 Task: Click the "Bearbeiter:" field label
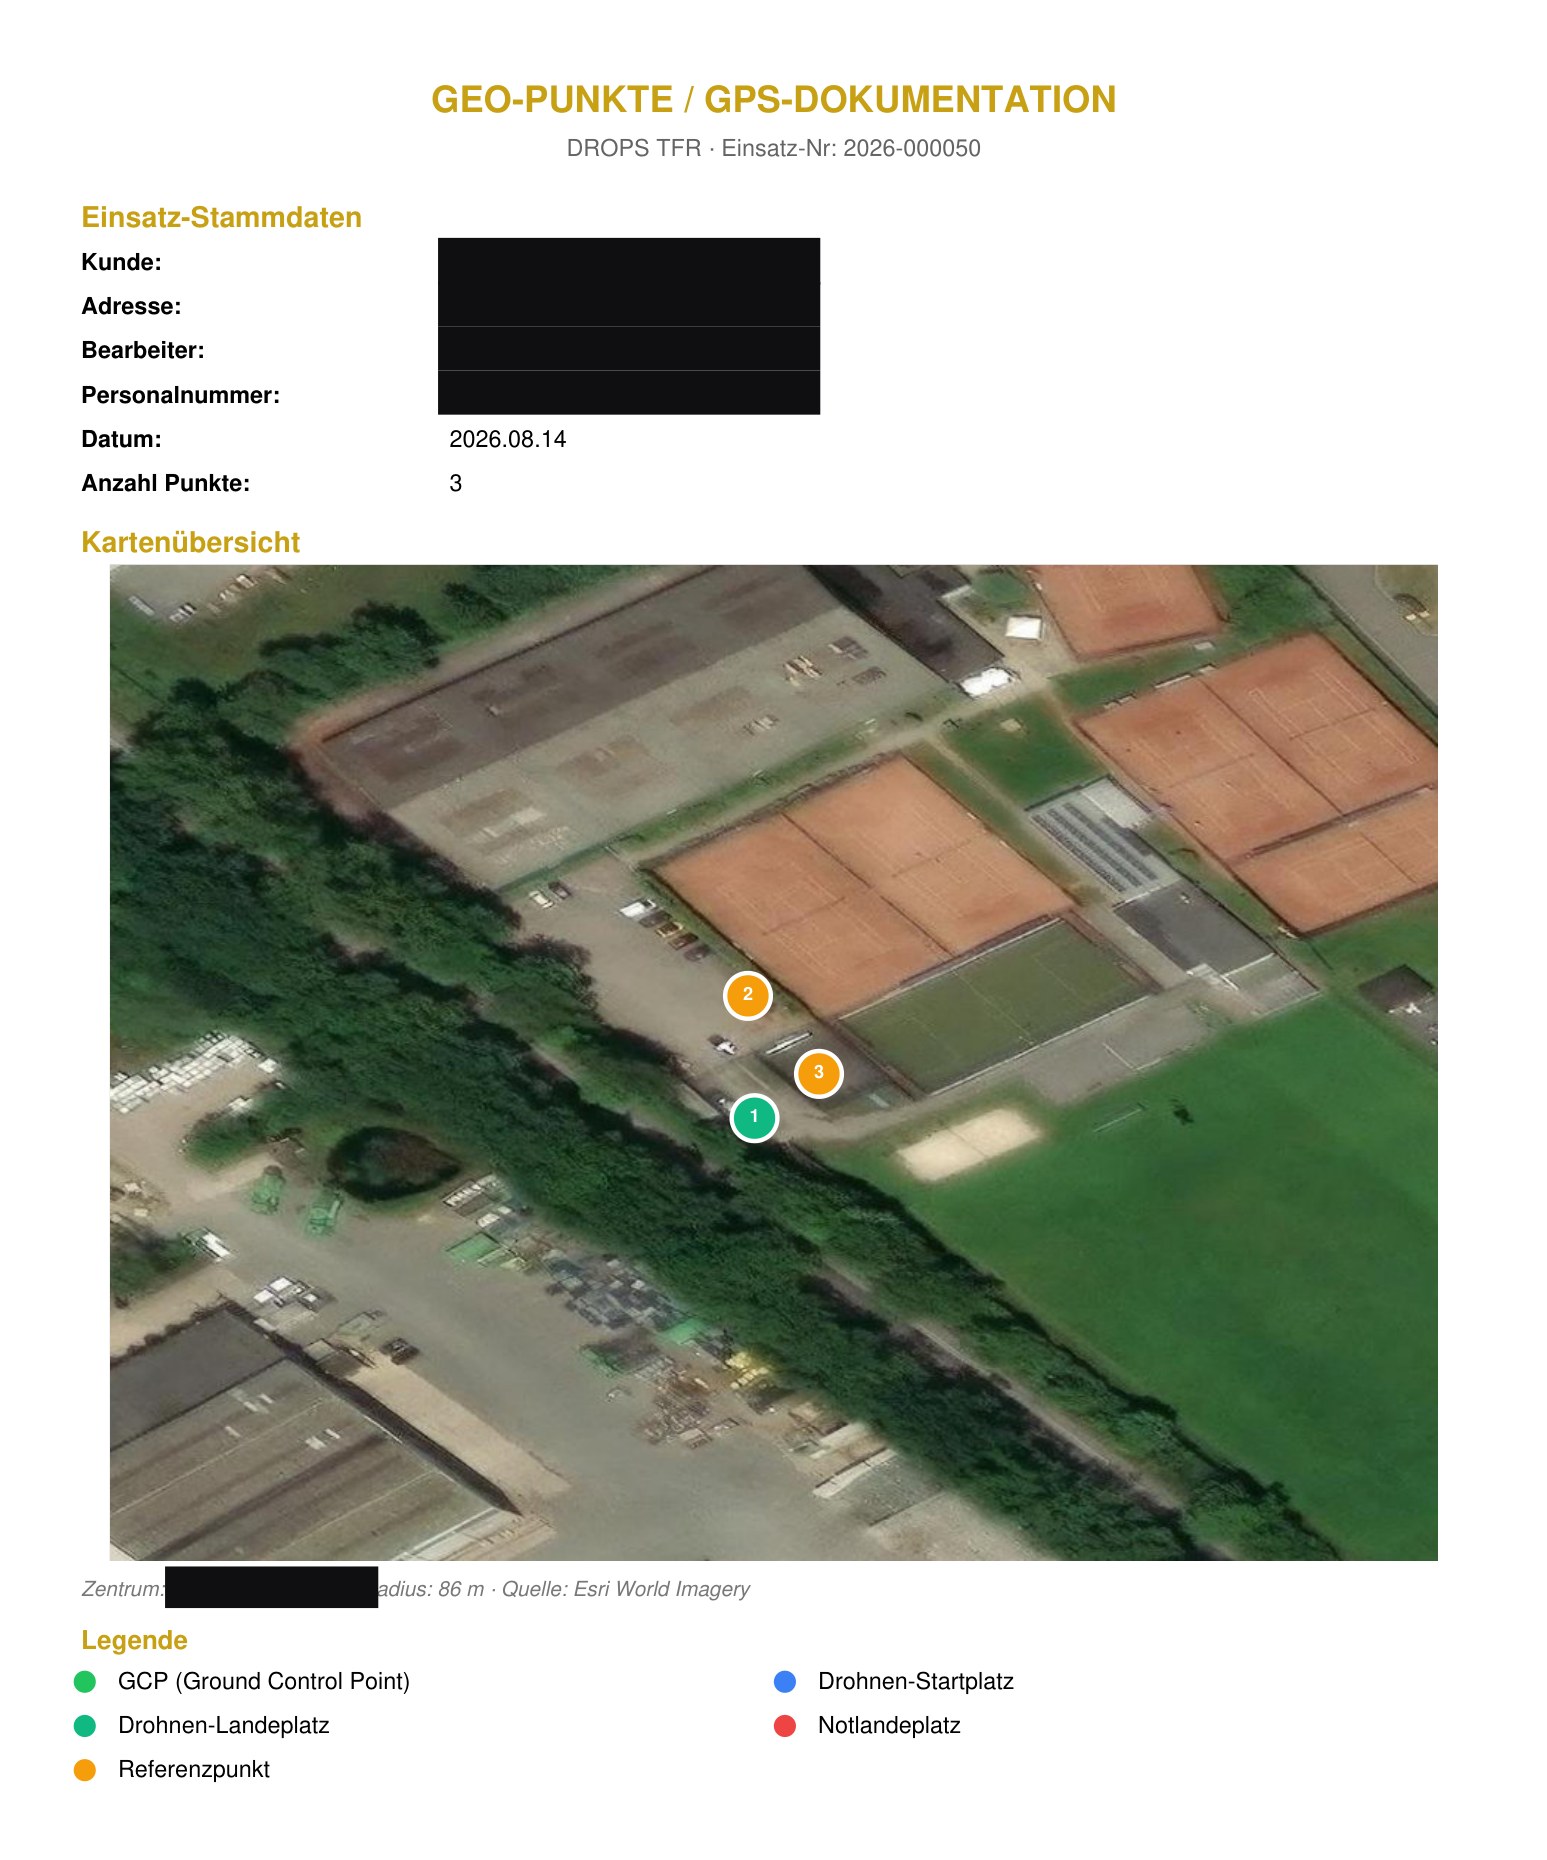tap(143, 350)
